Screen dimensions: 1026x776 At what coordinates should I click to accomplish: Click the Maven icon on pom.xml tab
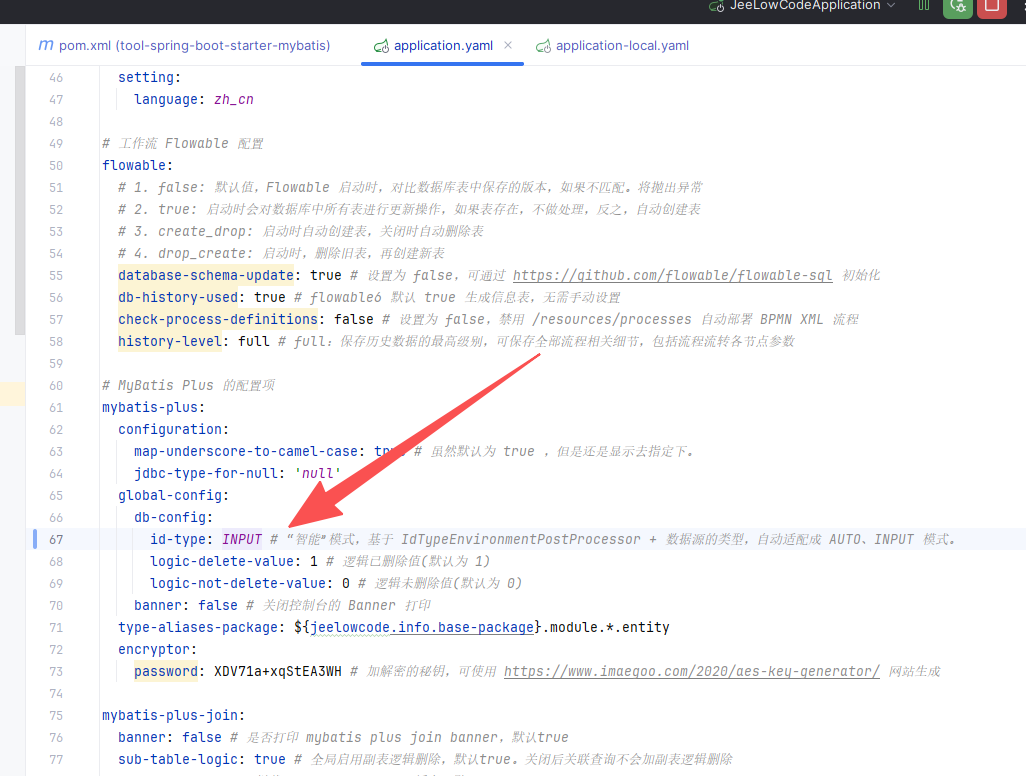coord(45,45)
